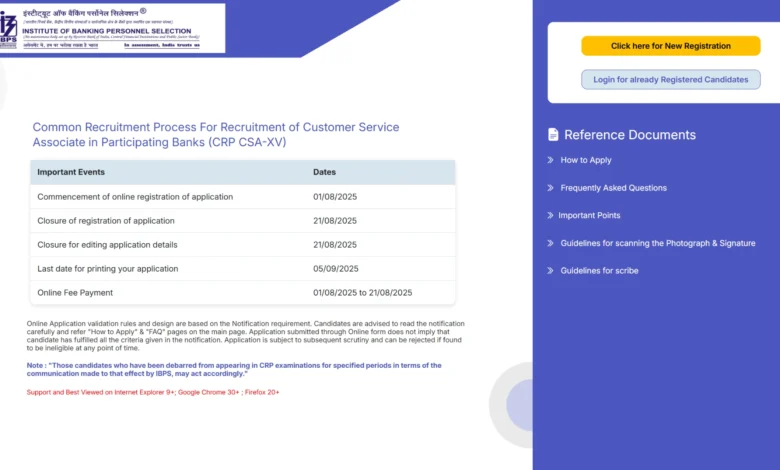Image resolution: width=780 pixels, height=470 pixels.
Task: Open Login for already Registered Candidates
Action: pos(671,80)
